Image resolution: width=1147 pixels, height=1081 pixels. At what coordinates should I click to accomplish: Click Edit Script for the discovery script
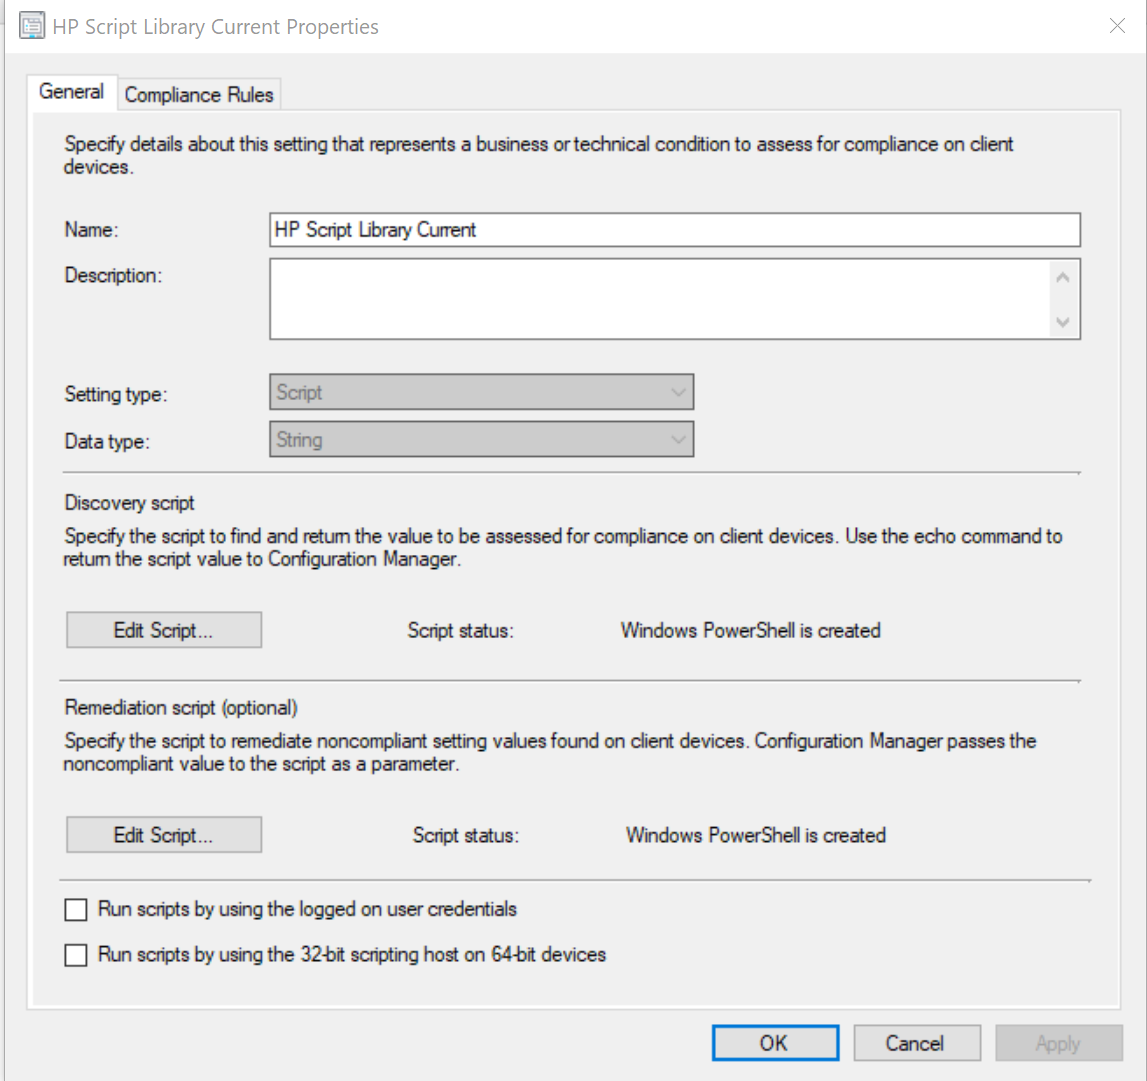pyautogui.click(x=163, y=629)
